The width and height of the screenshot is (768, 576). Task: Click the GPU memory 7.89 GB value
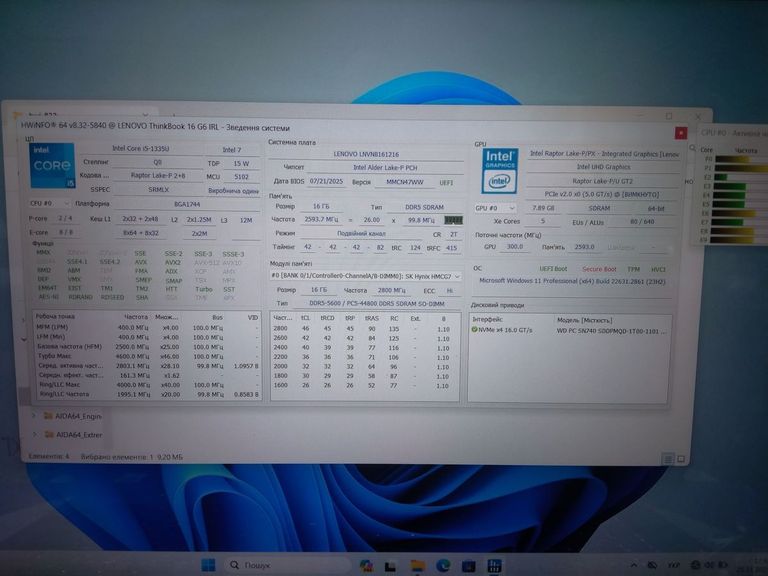coord(543,208)
